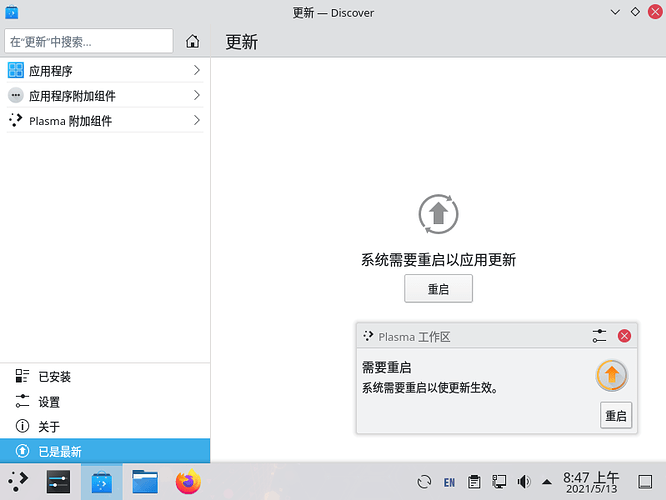Click the orange update arrow in notification
Image resolution: width=666 pixels, height=500 pixels.
[612, 376]
